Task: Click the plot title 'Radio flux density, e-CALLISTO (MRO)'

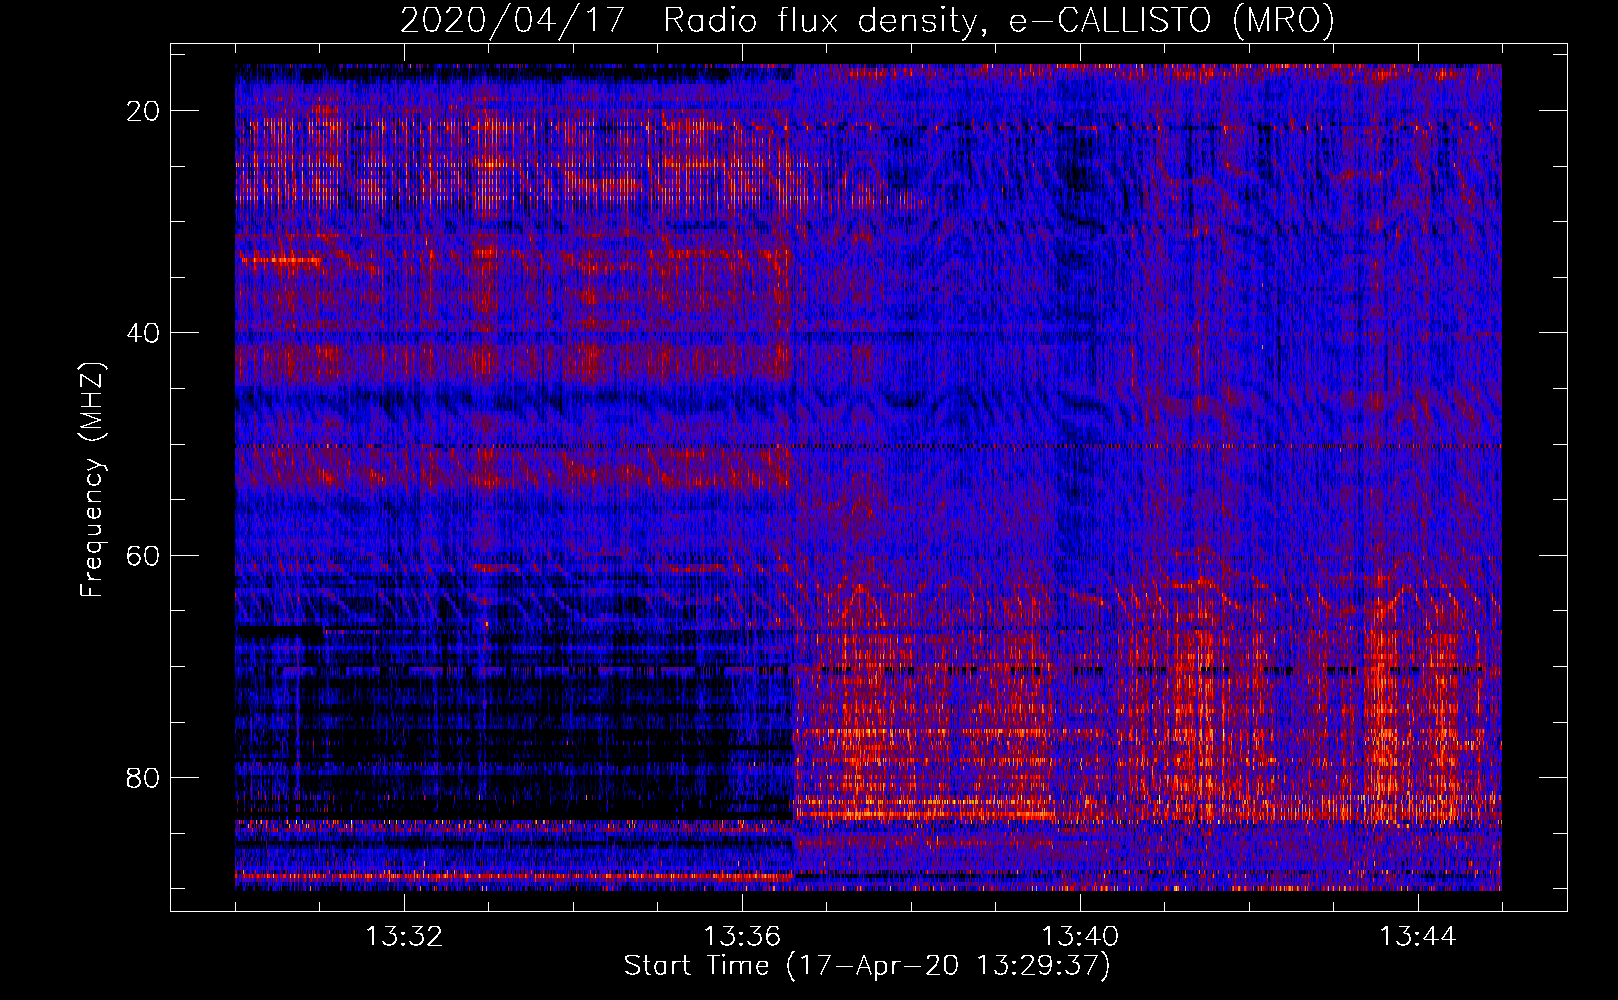Action: click(998, 21)
